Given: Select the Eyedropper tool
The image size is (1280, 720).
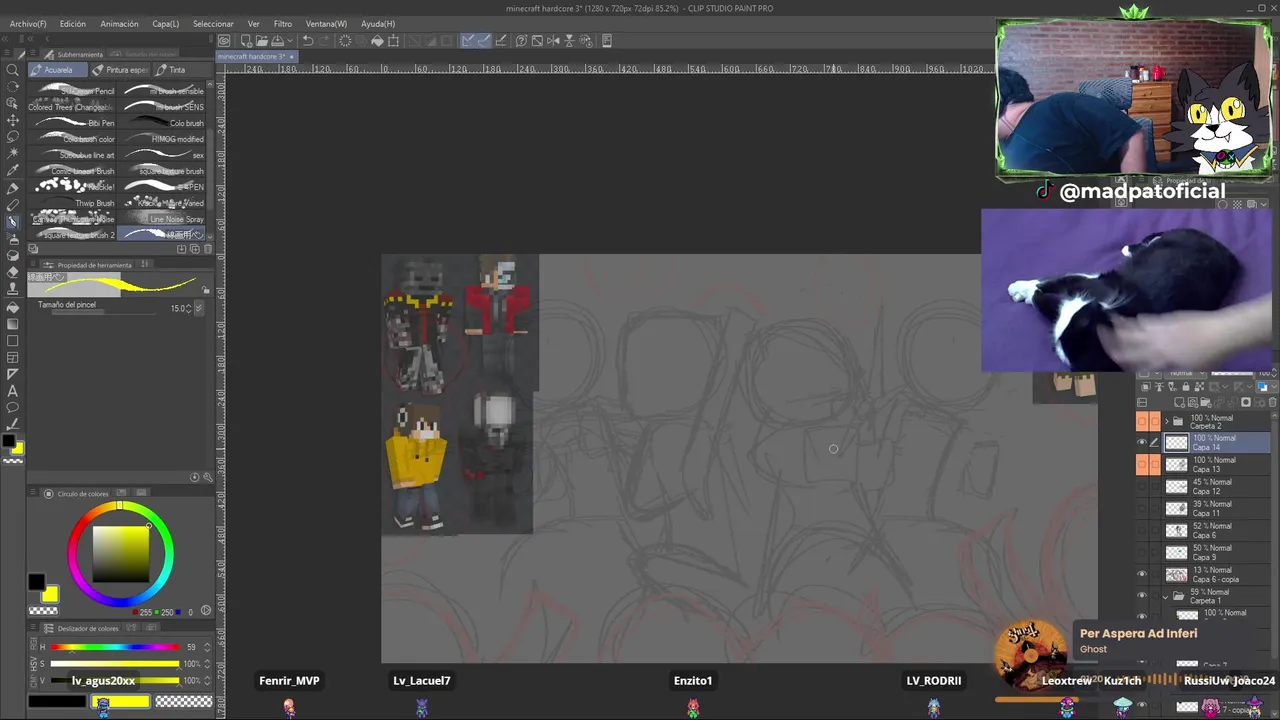Looking at the screenshot, I should point(13,170).
